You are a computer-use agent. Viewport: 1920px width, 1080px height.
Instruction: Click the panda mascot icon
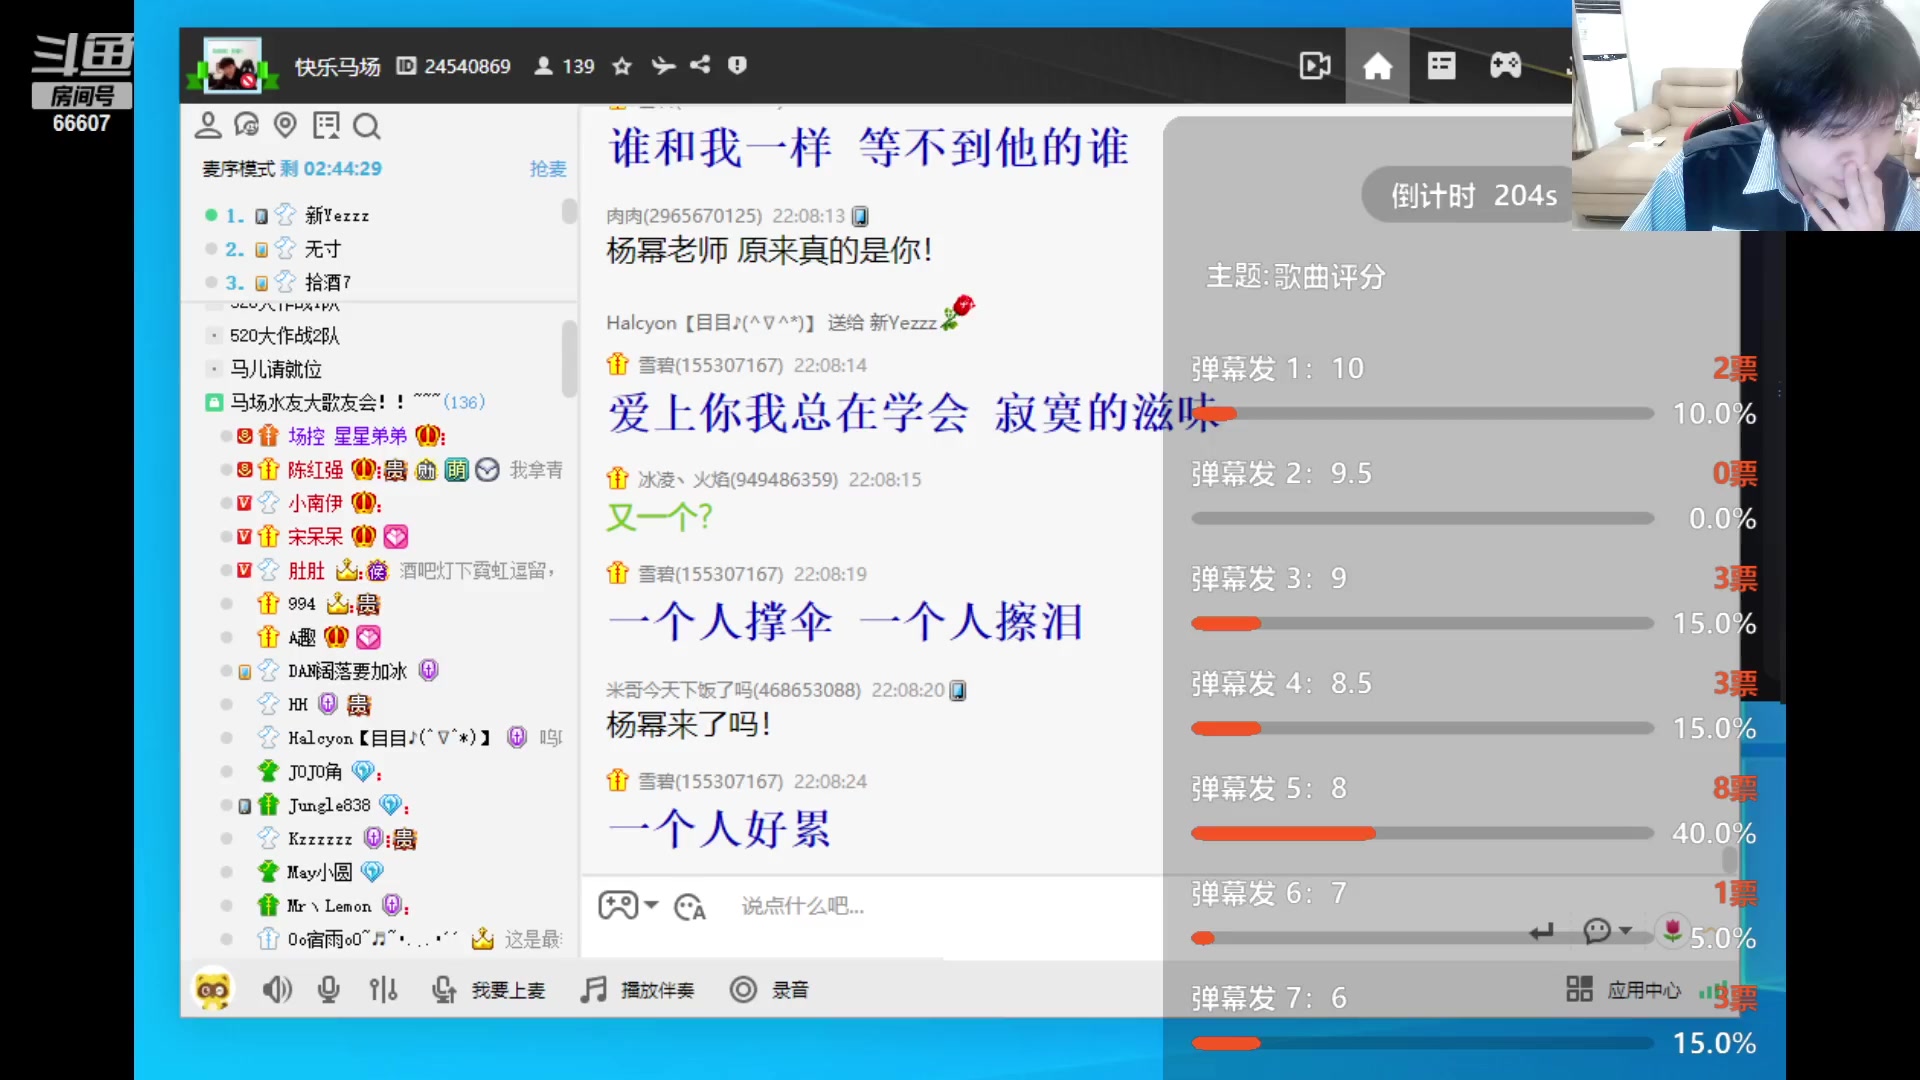click(x=213, y=990)
